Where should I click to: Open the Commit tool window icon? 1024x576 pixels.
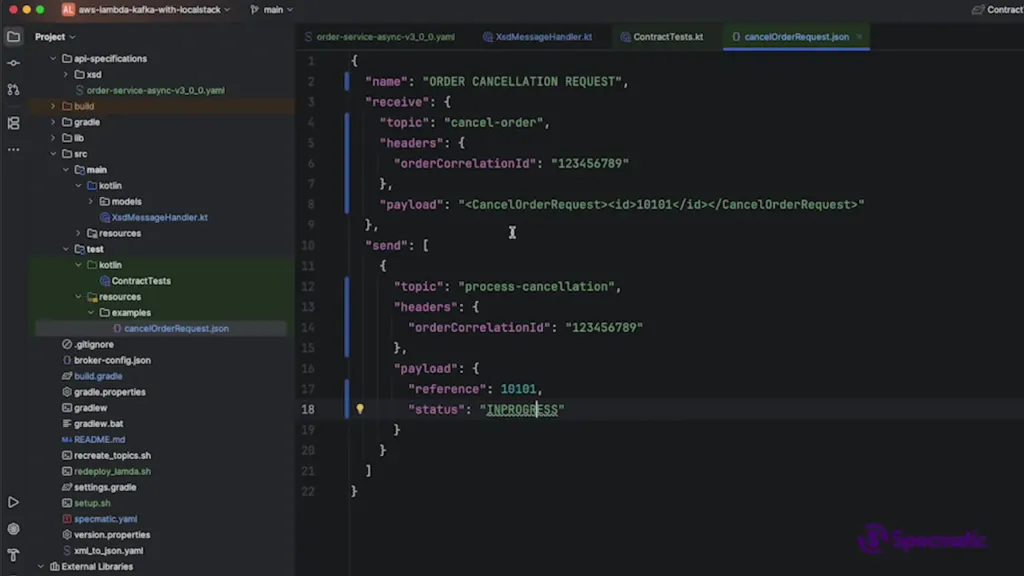coord(13,63)
